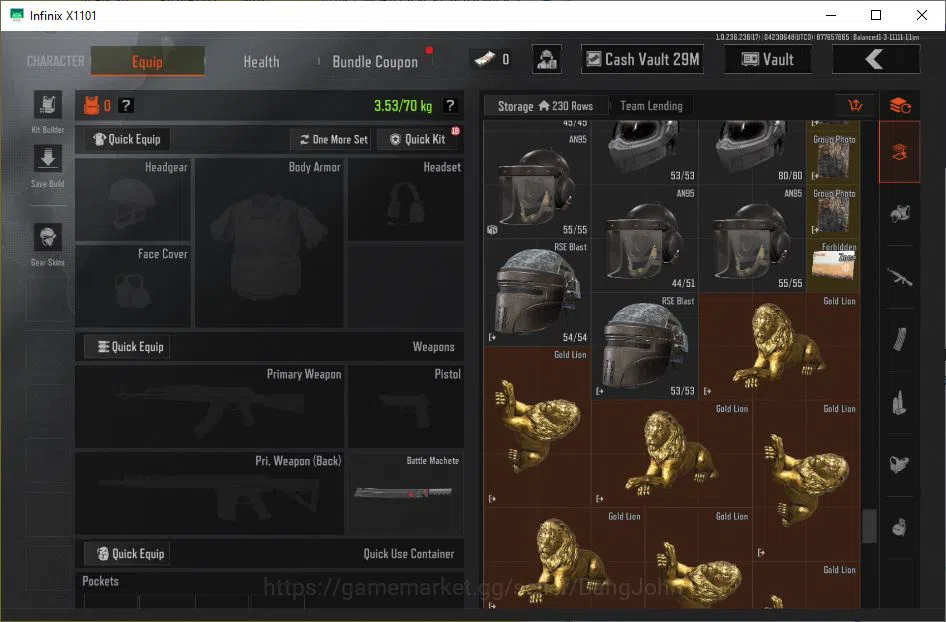The image size is (946, 622).
Task: Switch to the Health tab
Action: 261,62
